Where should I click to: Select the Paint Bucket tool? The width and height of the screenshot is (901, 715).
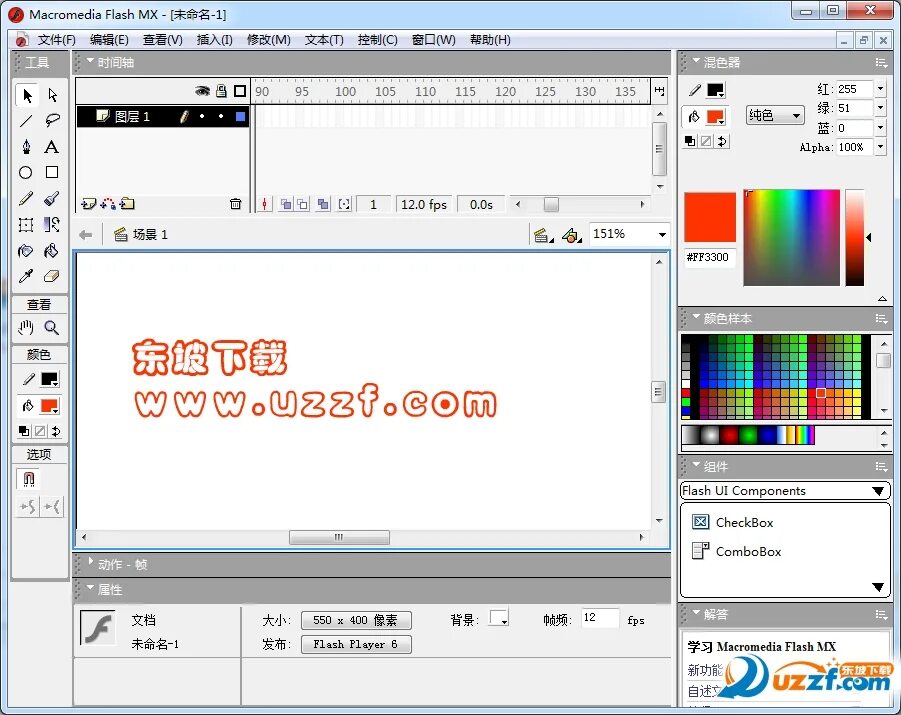(x=52, y=251)
